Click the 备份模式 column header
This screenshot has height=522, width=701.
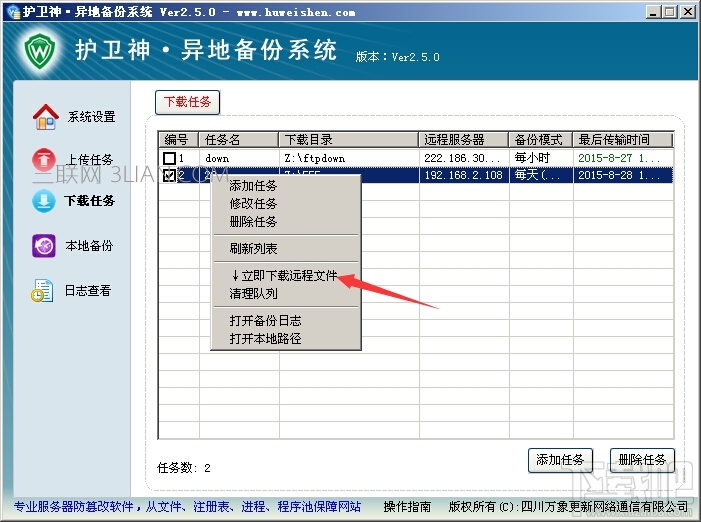click(541, 139)
